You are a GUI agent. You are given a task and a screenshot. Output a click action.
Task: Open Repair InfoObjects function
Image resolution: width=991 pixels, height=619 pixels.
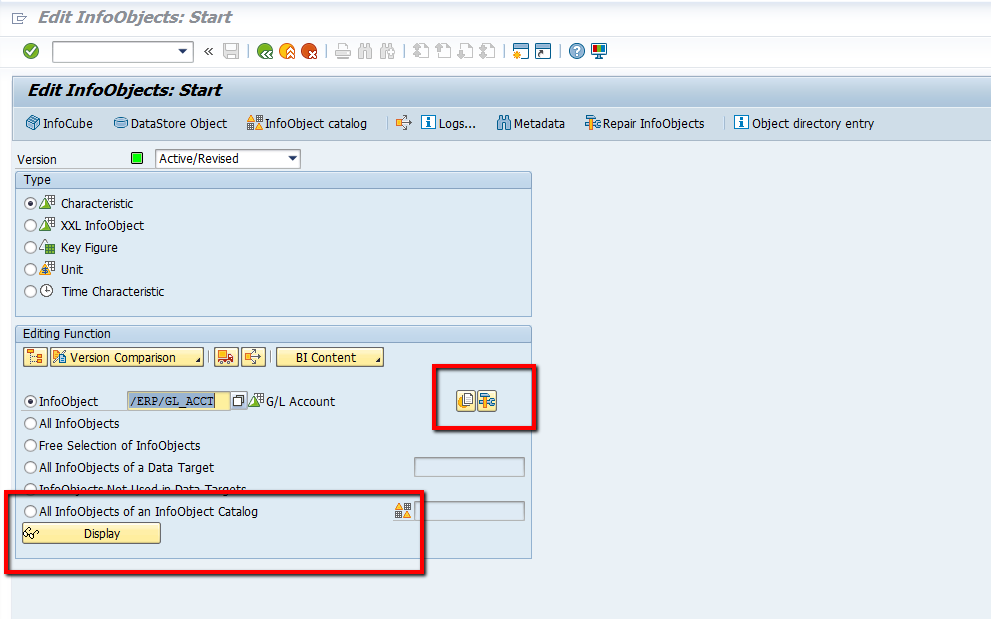pyautogui.click(x=646, y=123)
